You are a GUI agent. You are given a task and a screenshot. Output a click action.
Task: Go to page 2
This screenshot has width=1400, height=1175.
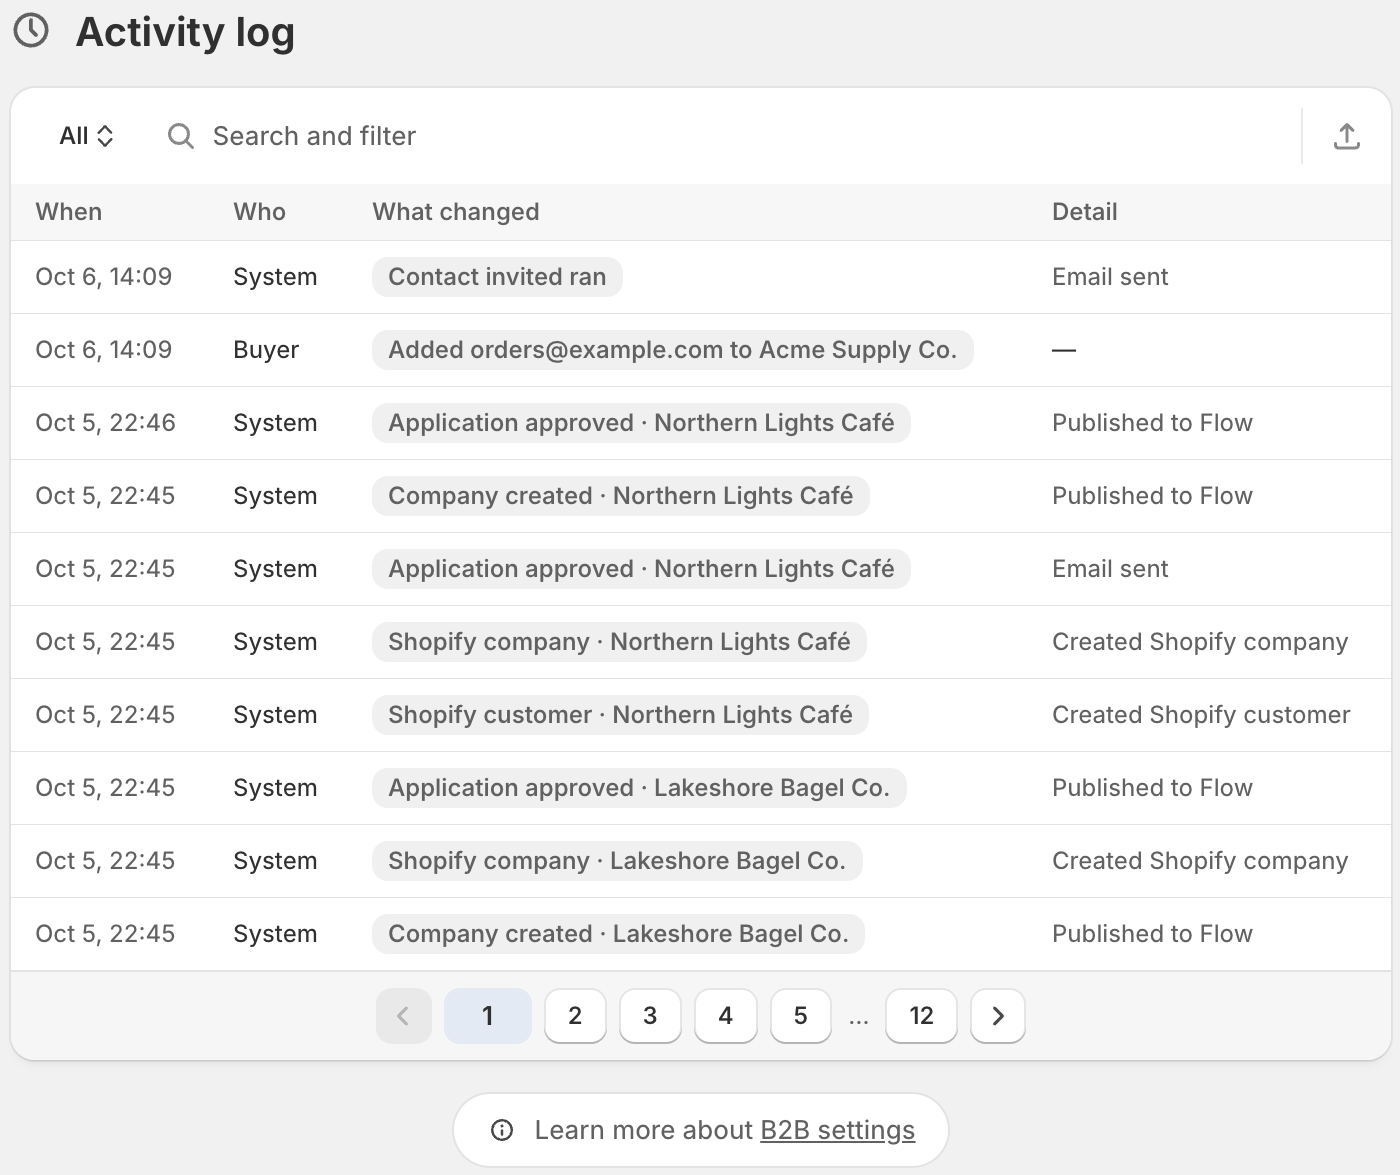click(575, 1016)
